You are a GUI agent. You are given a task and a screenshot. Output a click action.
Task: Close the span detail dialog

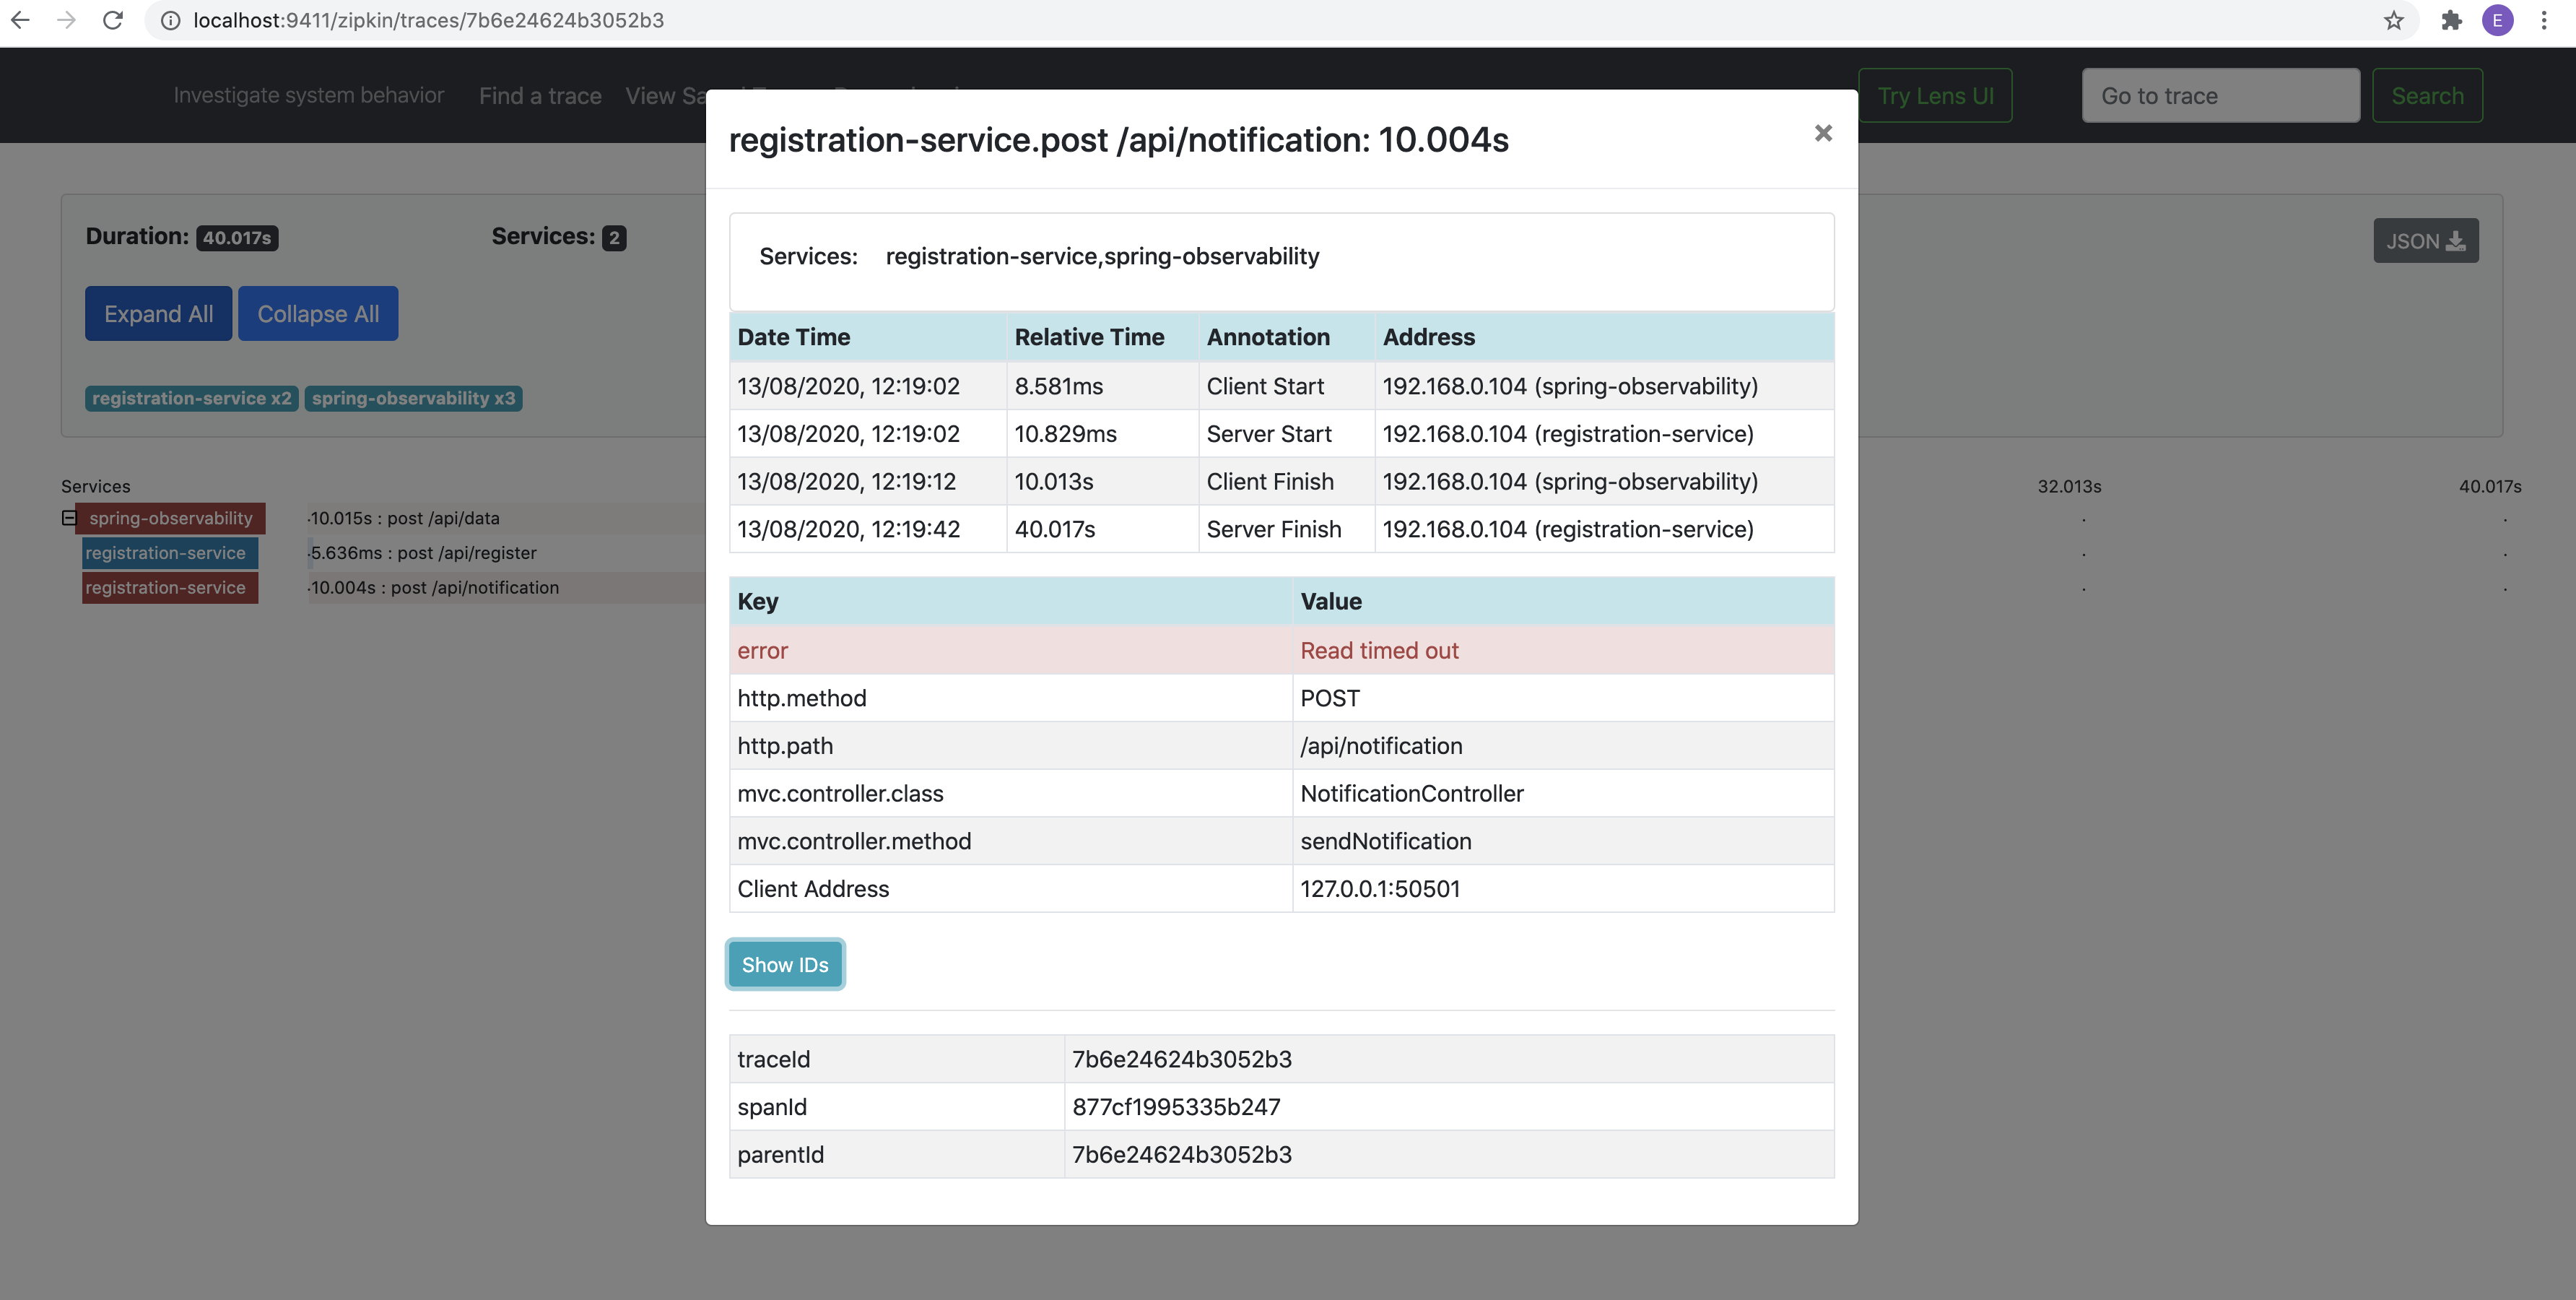[1822, 133]
